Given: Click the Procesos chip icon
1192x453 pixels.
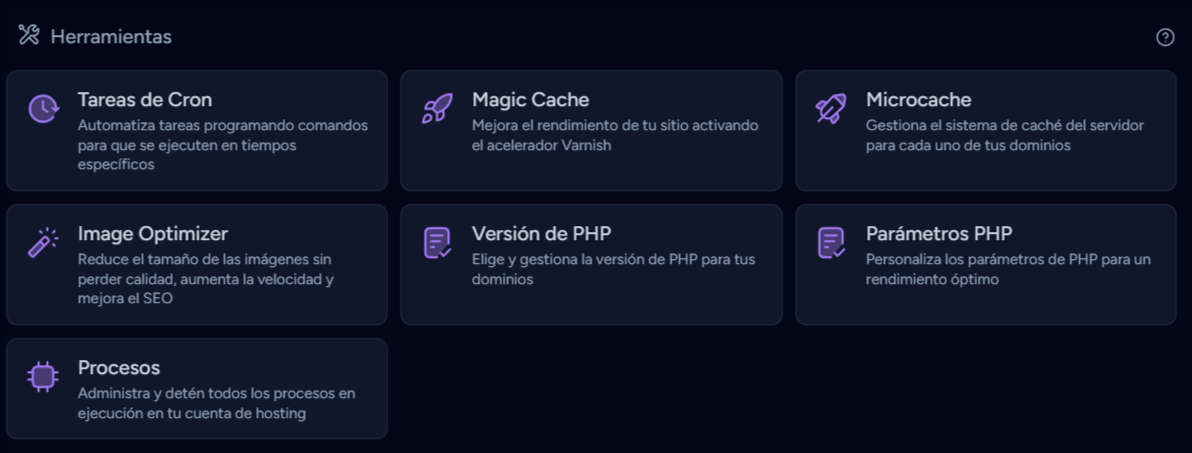Looking at the screenshot, I should tap(43, 376).
